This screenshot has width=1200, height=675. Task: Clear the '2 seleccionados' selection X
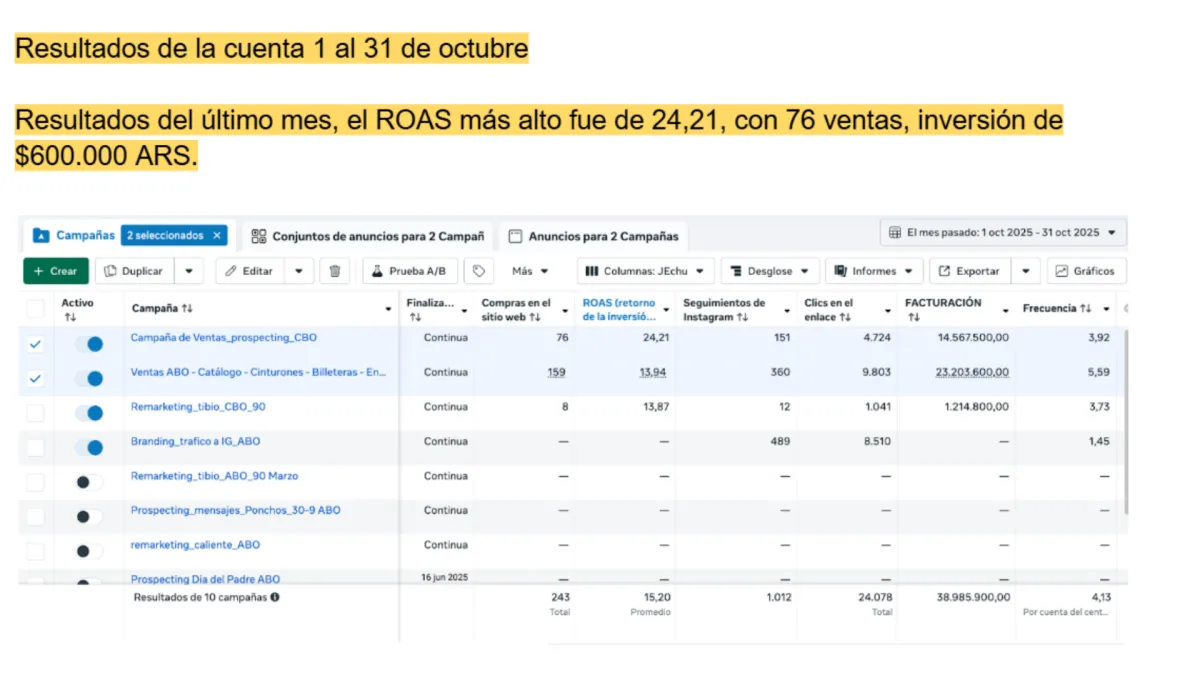(x=215, y=236)
